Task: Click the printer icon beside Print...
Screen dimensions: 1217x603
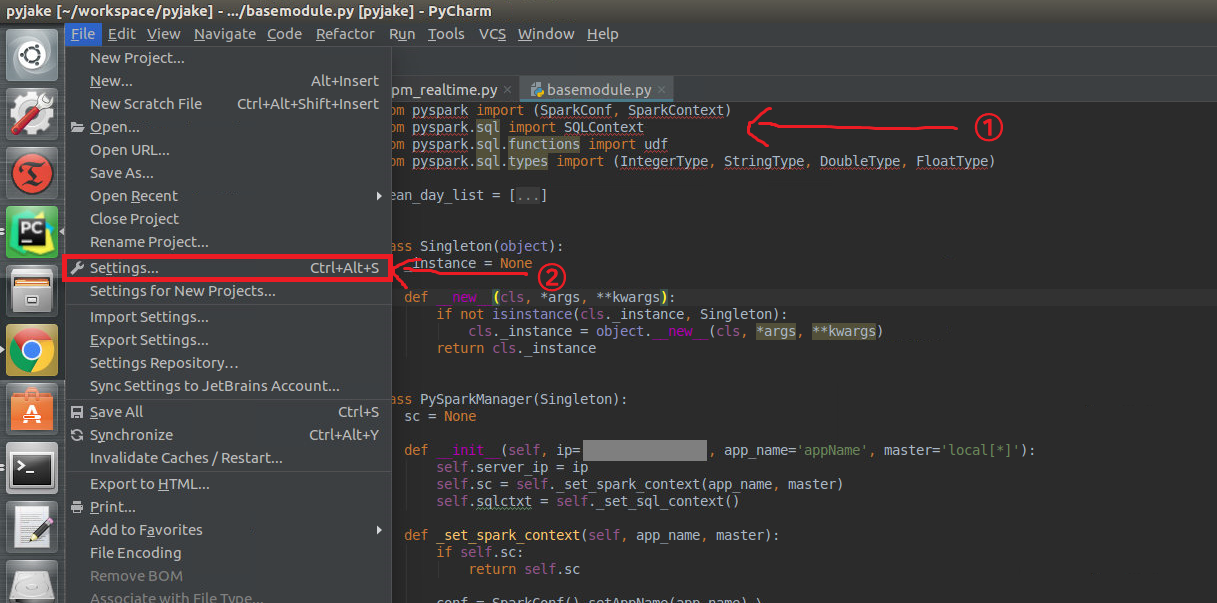Action: pos(78,507)
